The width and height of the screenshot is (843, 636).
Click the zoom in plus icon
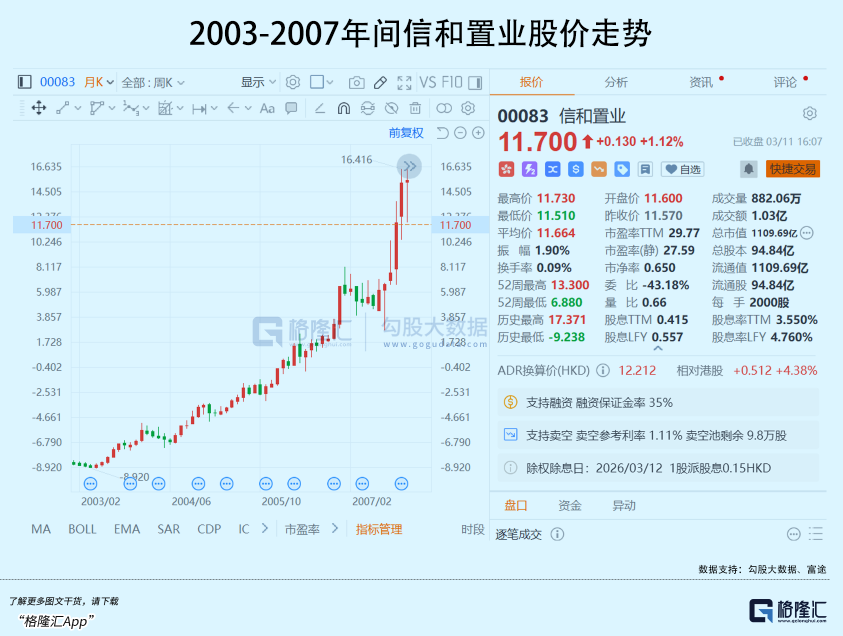[478, 133]
